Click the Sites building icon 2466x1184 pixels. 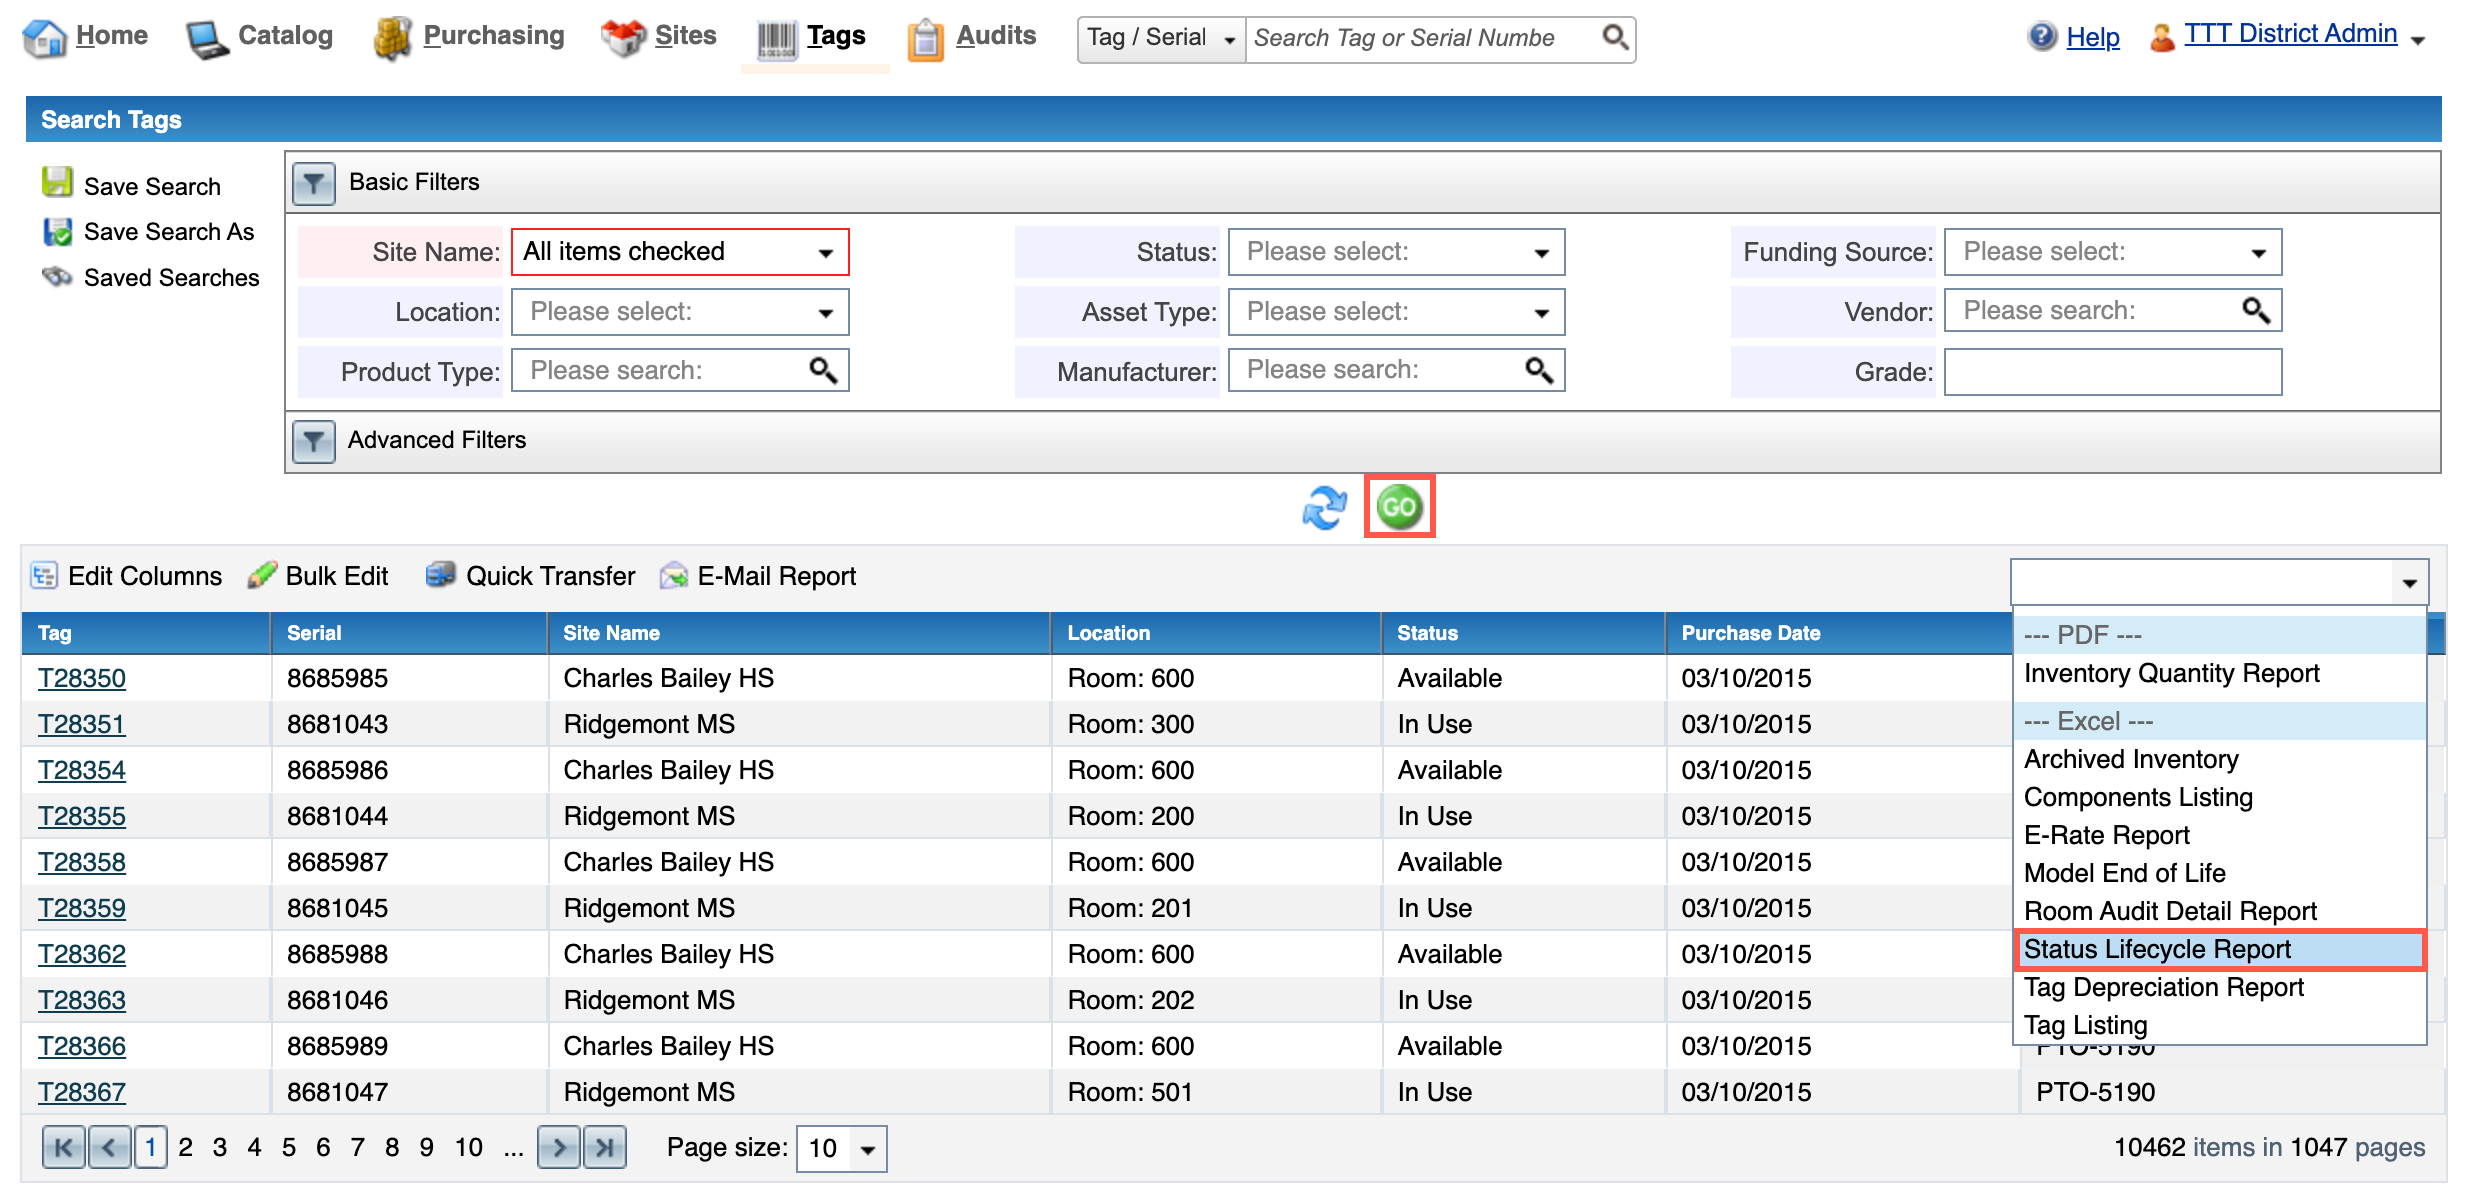(624, 38)
